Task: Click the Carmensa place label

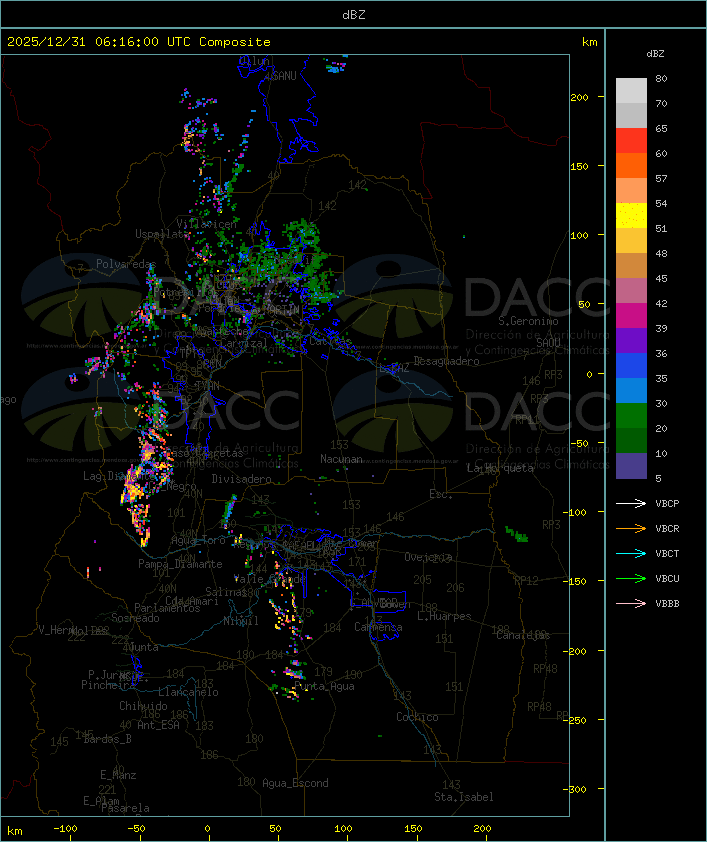Action: (x=378, y=627)
